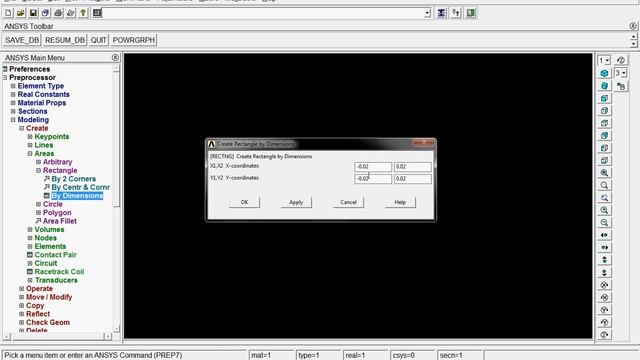Click the Y2 coordinate input field
Viewport: 640px width, 360px height.
point(413,179)
